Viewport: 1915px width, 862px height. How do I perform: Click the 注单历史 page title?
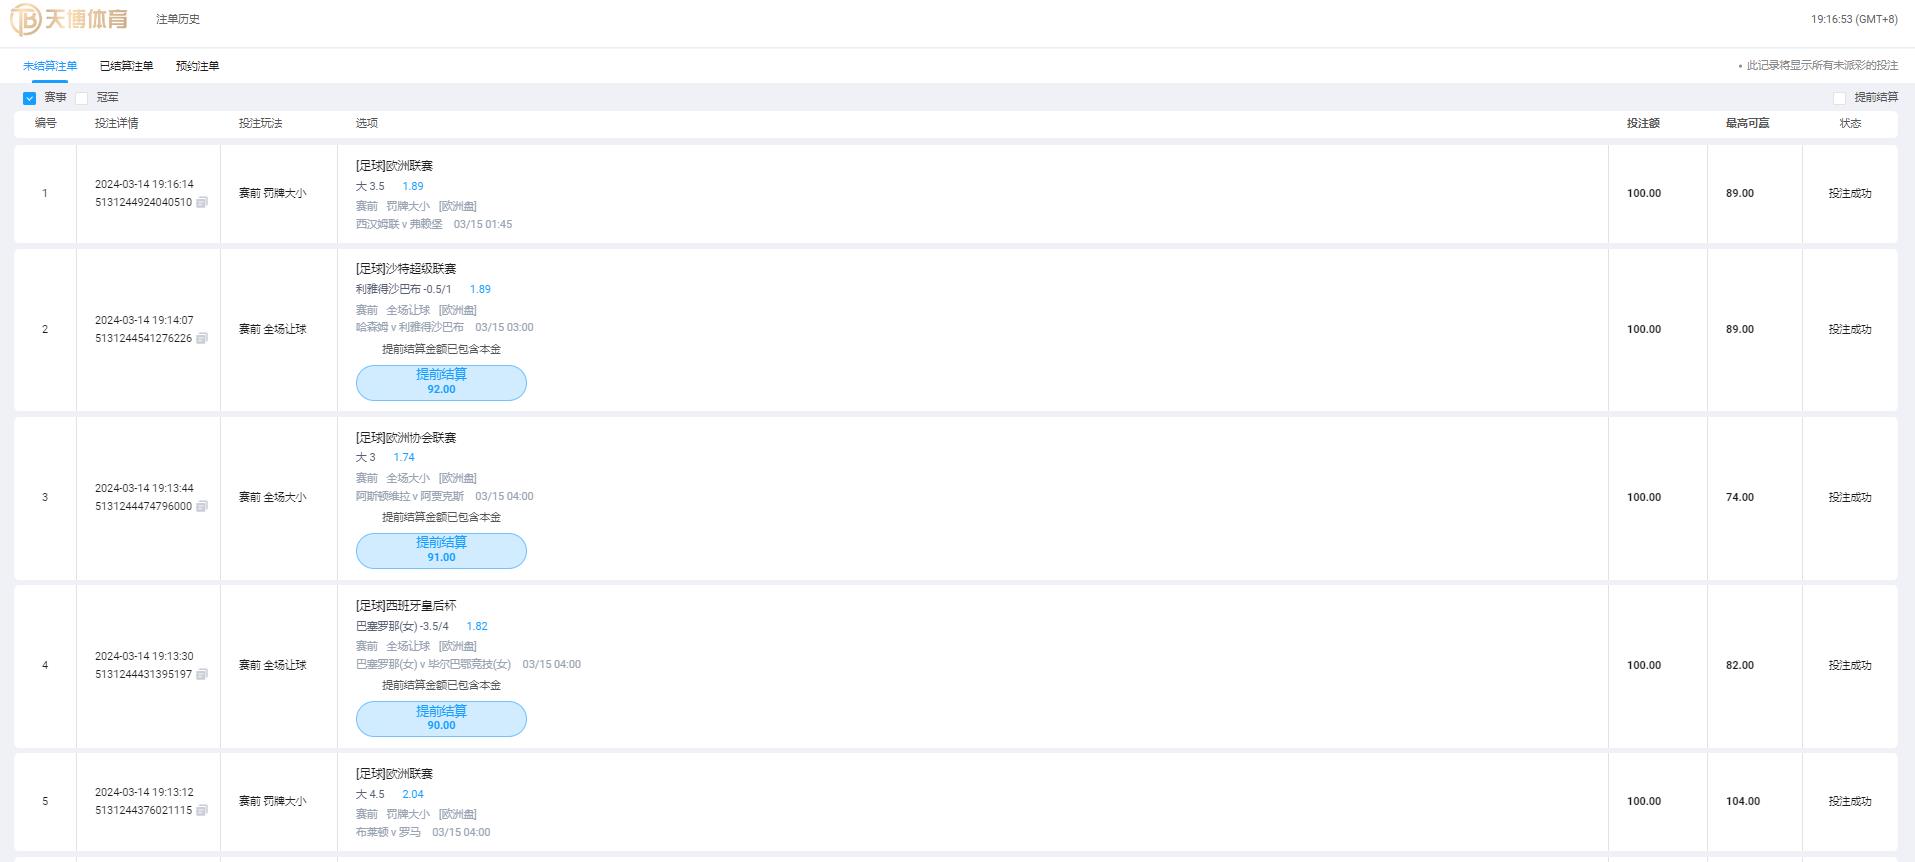(x=178, y=19)
